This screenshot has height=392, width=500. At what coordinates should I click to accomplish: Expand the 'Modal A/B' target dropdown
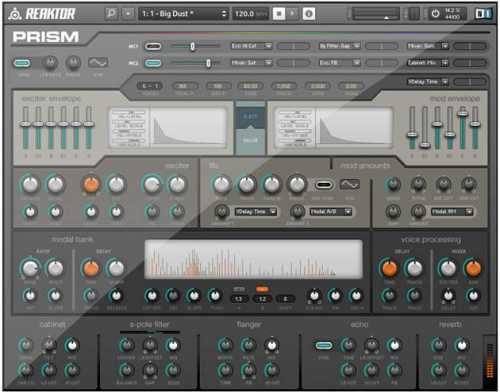(x=330, y=212)
